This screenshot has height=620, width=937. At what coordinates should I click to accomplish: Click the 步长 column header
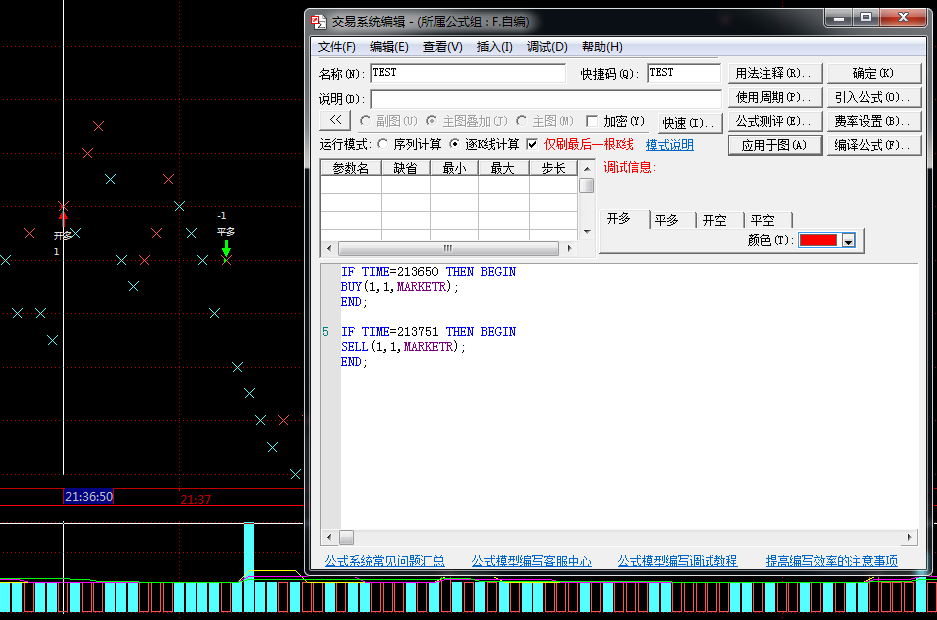click(x=553, y=168)
